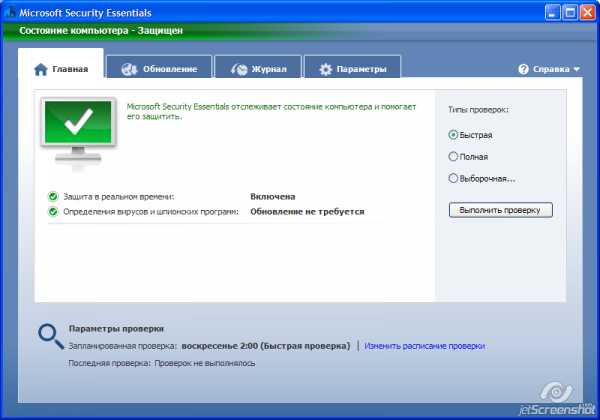Click the Защита в реальном времени label
Image resolution: width=600 pixels, height=420 pixels.
(x=119, y=197)
